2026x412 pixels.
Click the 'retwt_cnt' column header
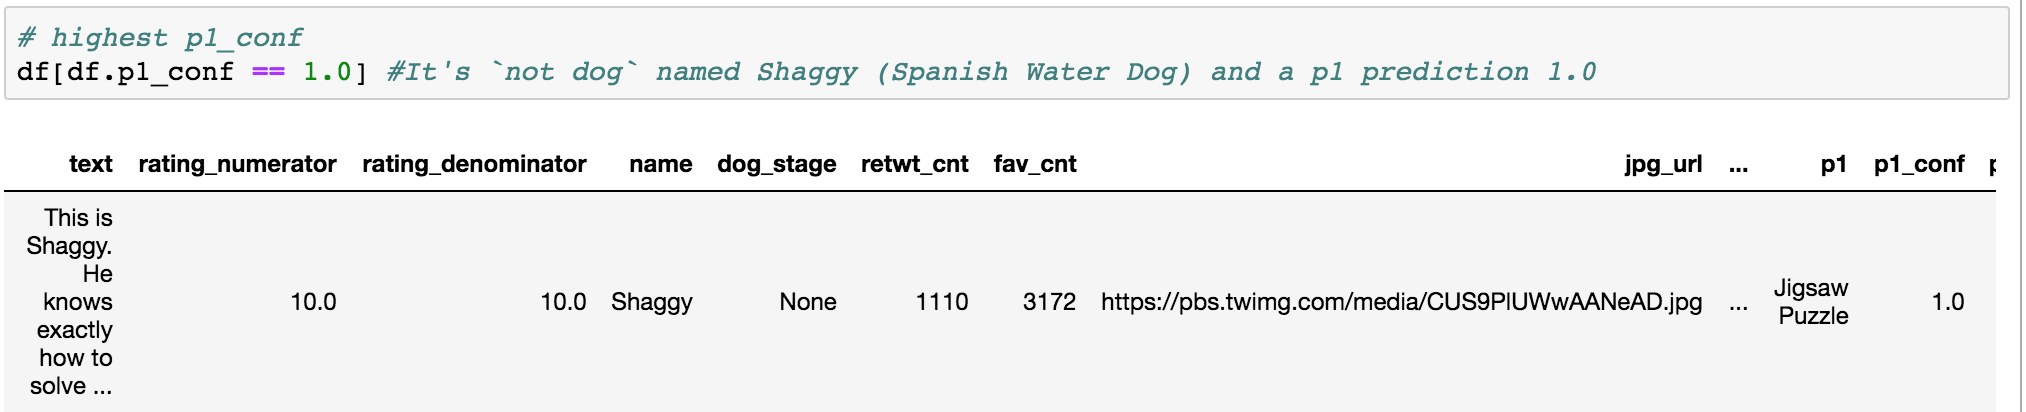point(914,164)
